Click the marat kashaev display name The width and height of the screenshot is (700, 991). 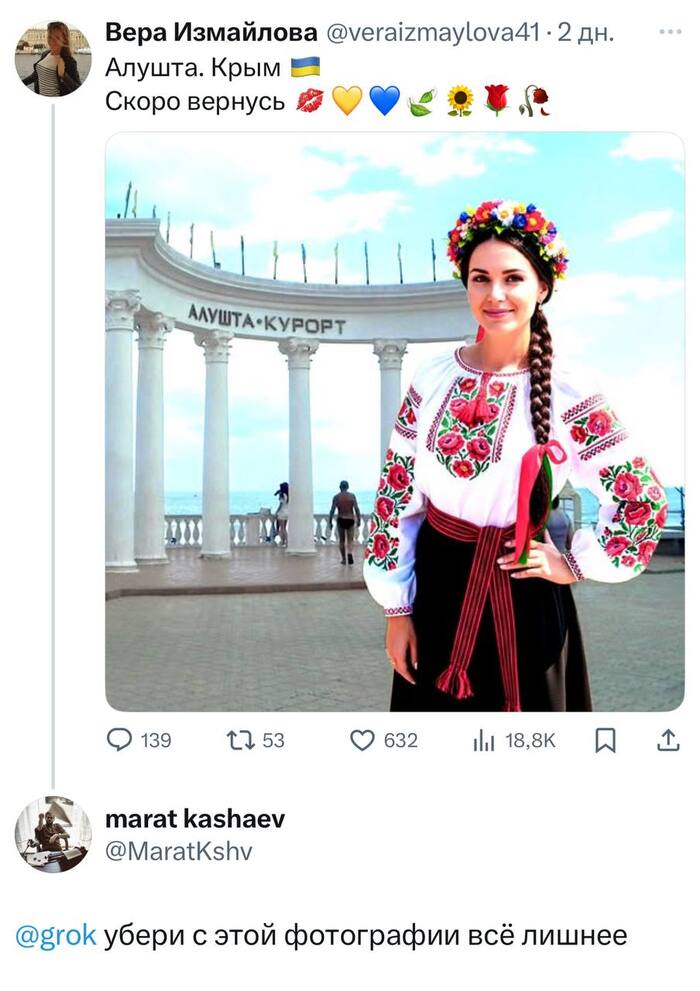[x=195, y=819]
